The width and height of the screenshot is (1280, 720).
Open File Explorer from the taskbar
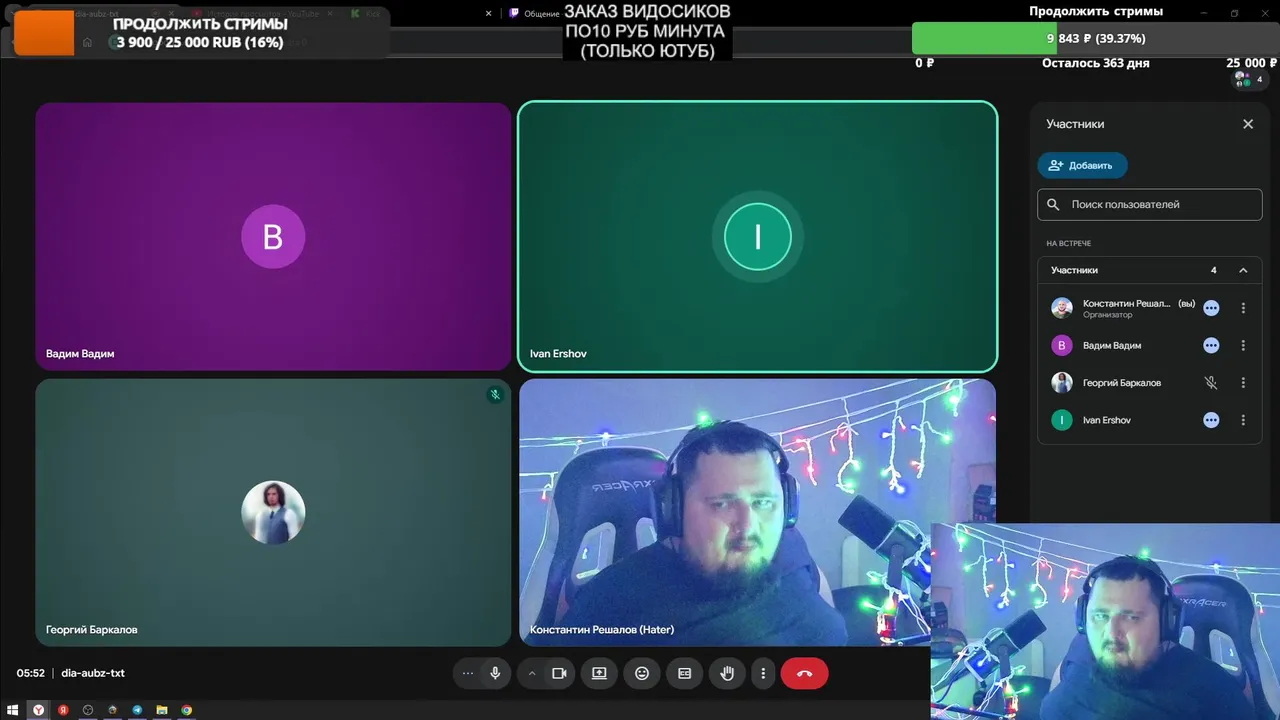pyautogui.click(x=161, y=710)
